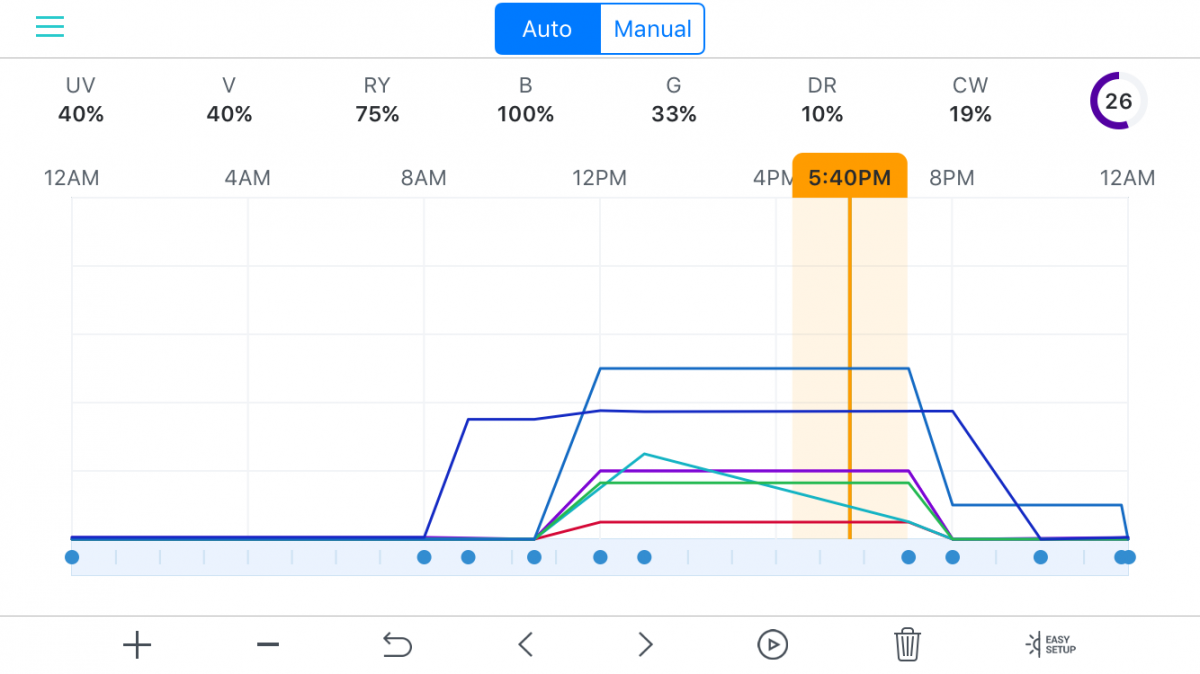Switch to Manual mode
This screenshot has height=674, width=1200.
[652, 29]
